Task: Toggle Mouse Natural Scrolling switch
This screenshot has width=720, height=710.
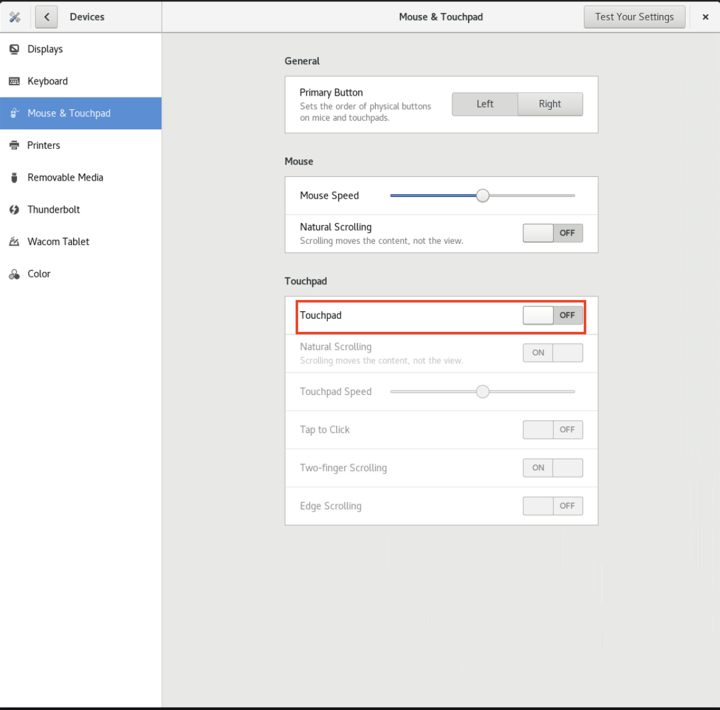Action: pos(553,233)
